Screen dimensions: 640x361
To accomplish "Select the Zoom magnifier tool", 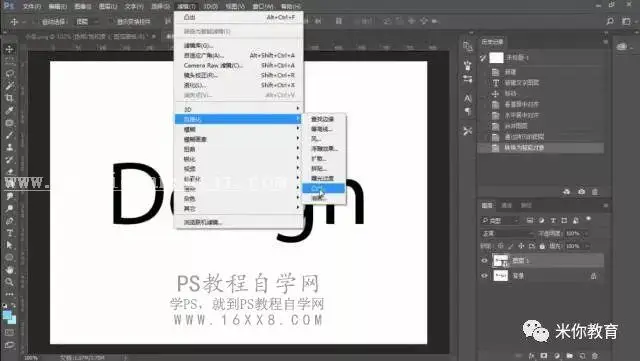I will [x=9, y=282].
